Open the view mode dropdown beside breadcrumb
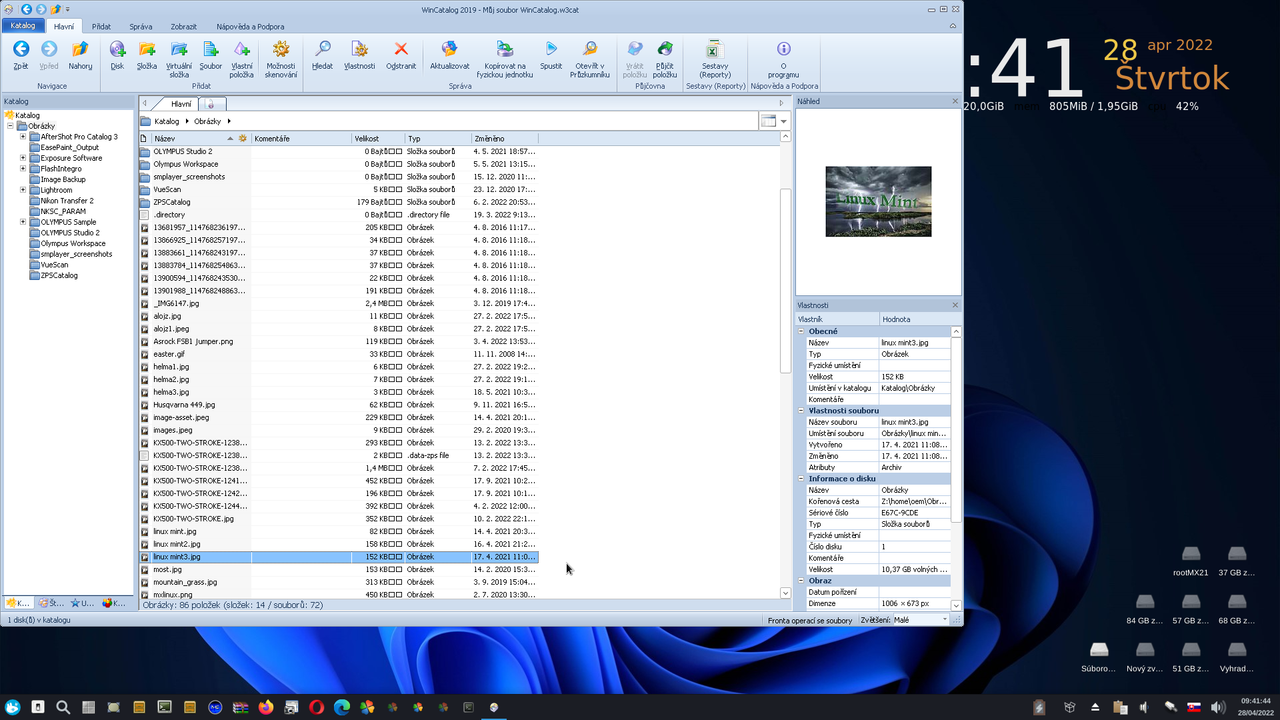The image size is (1280, 720). [784, 121]
